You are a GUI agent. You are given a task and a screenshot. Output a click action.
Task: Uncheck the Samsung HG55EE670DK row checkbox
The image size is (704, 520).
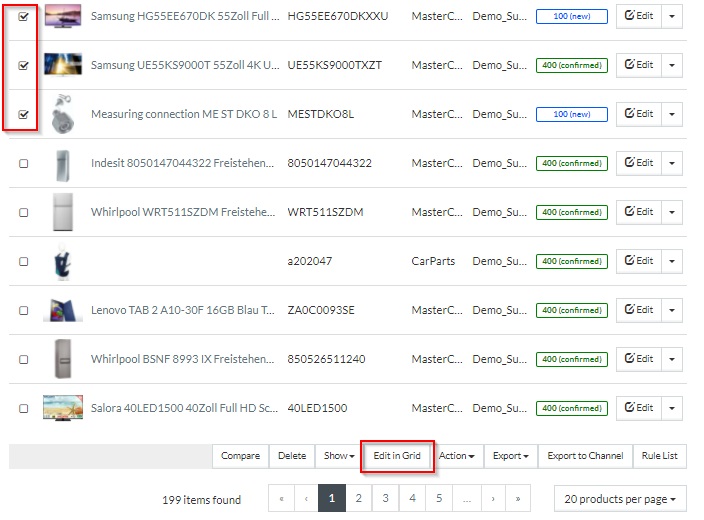[x=23, y=17]
